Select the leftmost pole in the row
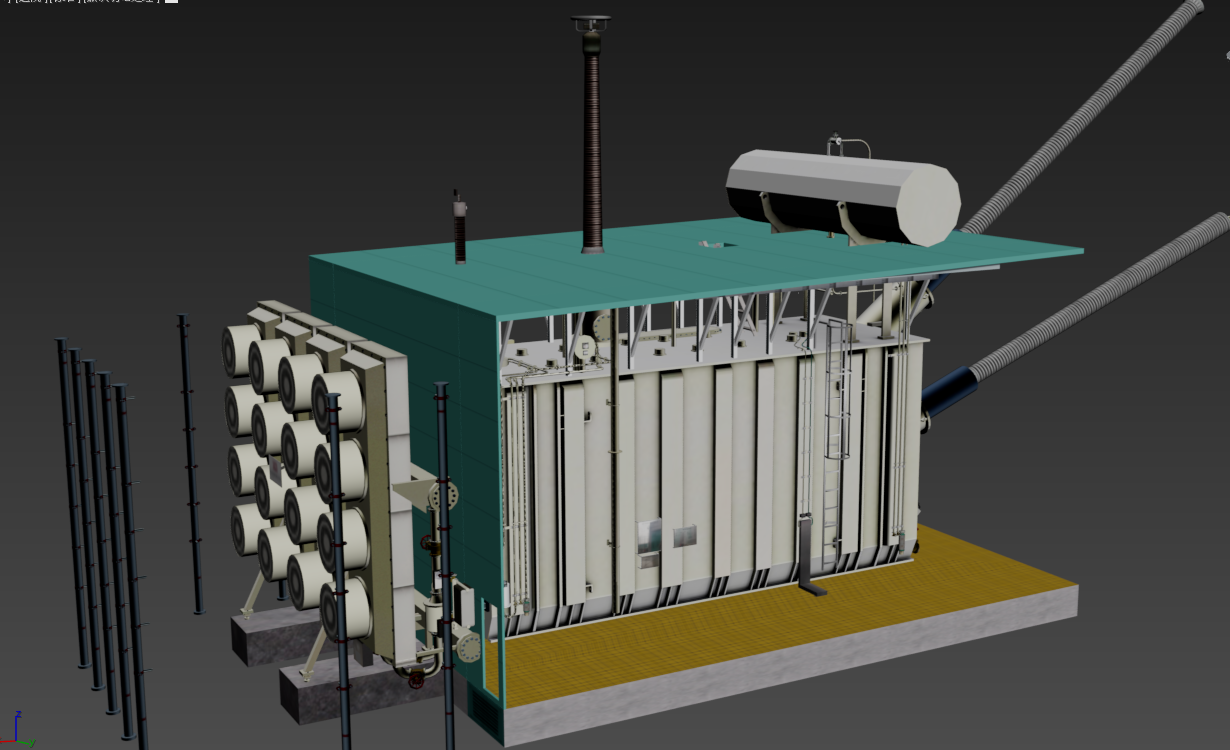The width and height of the screenshot is (1230, 750). tap(71, 500)
